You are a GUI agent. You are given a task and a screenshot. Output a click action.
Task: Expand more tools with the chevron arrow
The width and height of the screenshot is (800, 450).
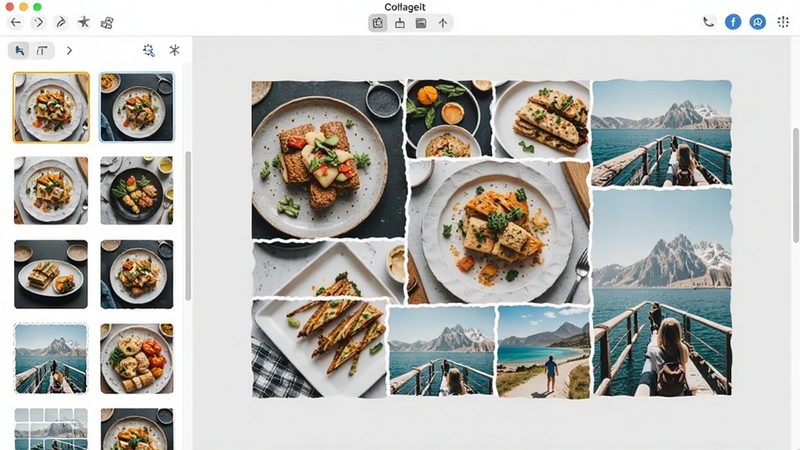click(69, 51)
